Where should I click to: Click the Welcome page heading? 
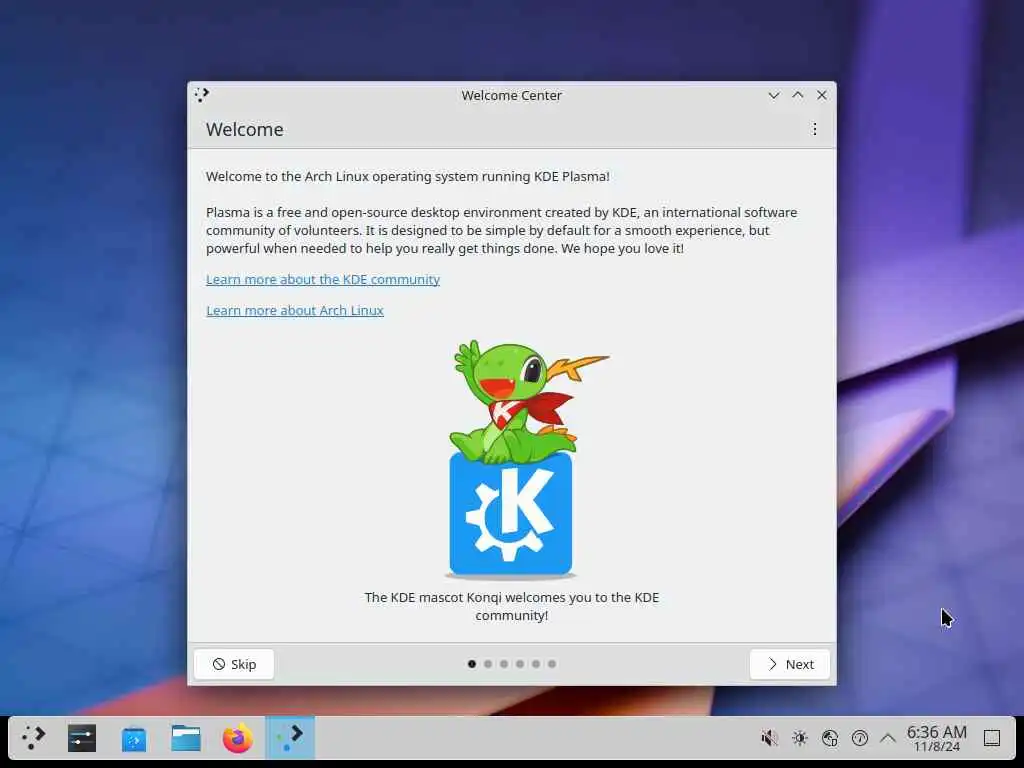244,129
